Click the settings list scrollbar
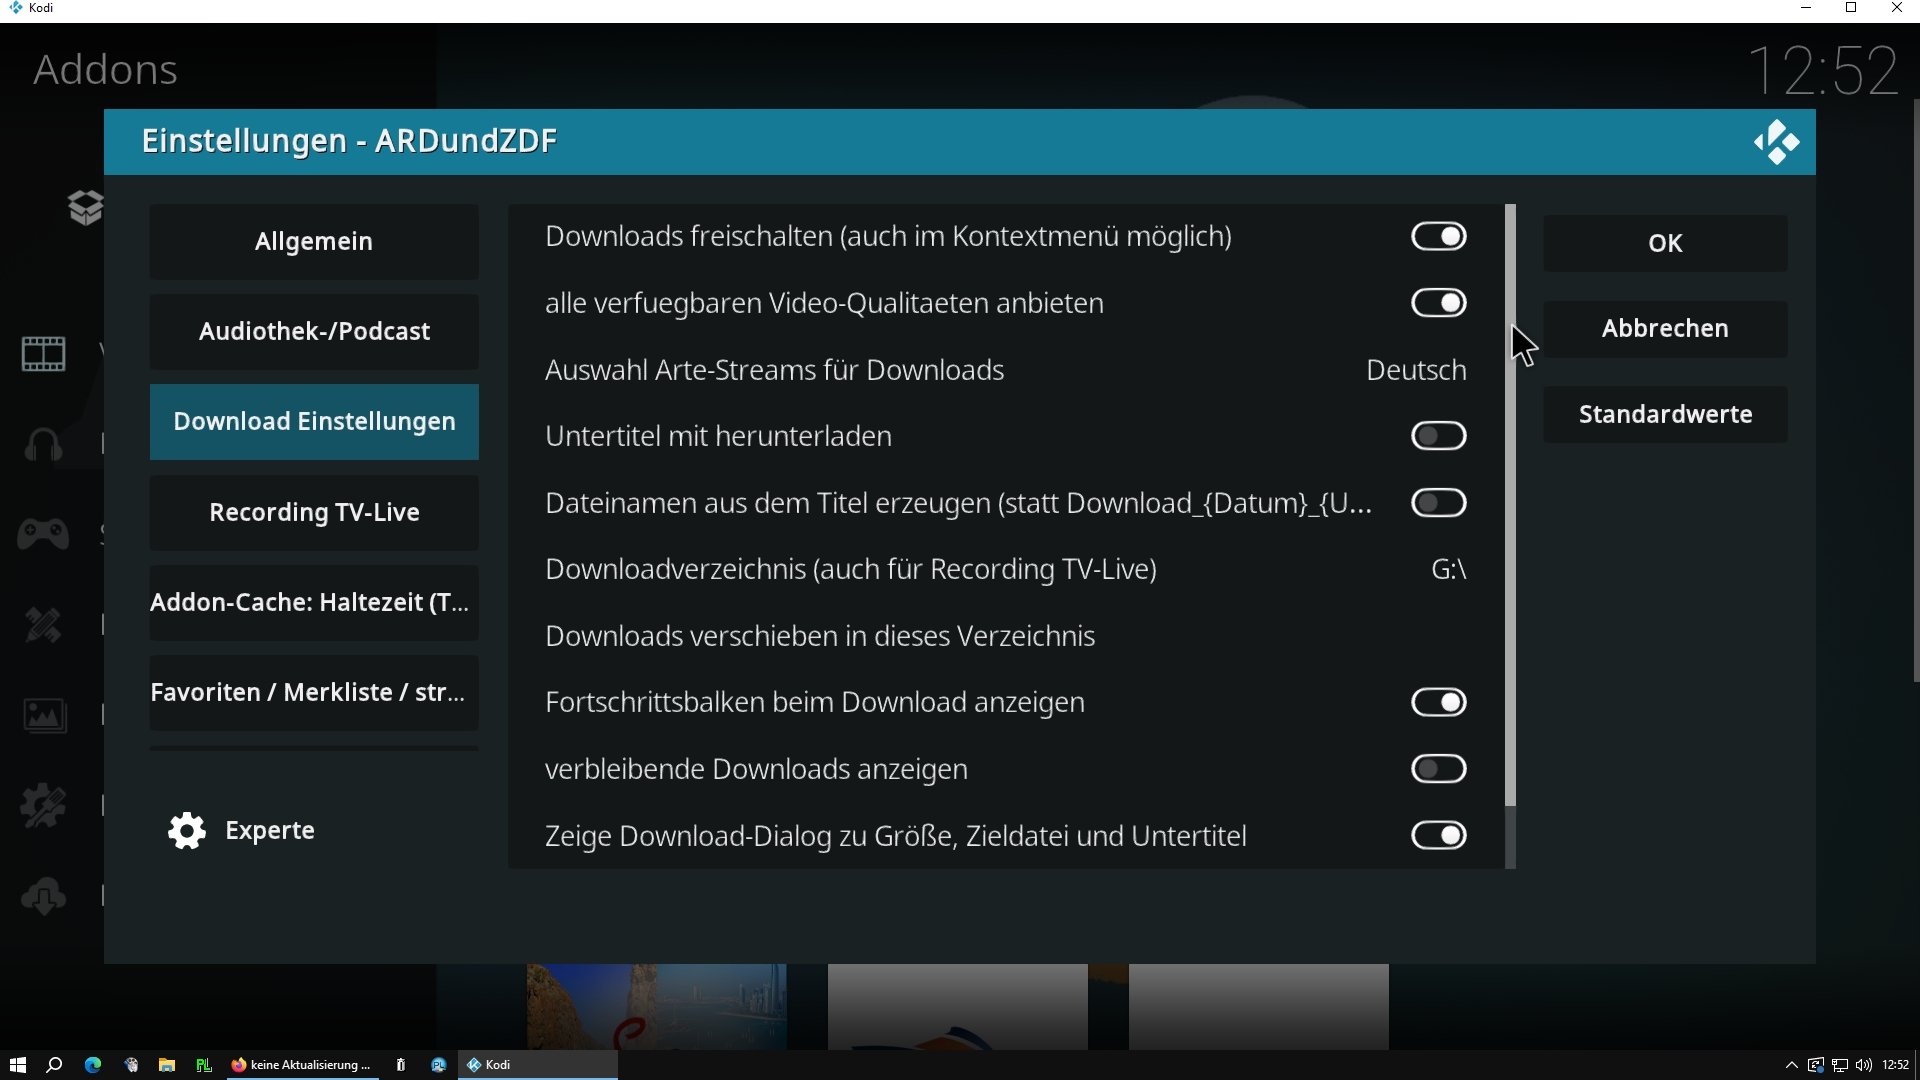 tap(1510, 505)
